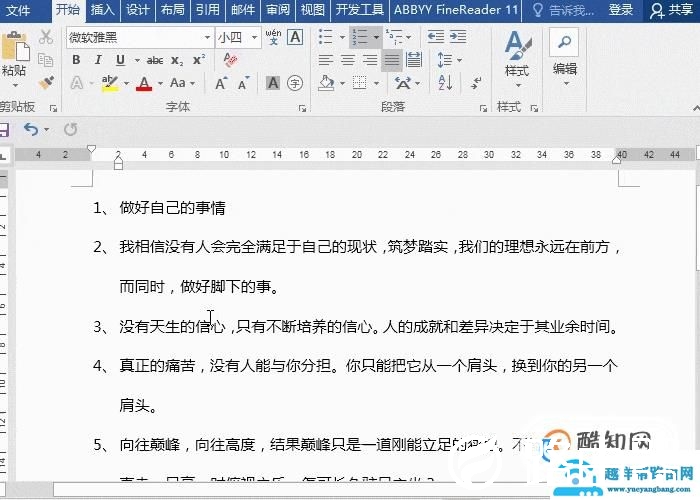This screenshot has height=500, width=700.
Task: Switch to the 视图 View tab
Action: tap(312, 10)
